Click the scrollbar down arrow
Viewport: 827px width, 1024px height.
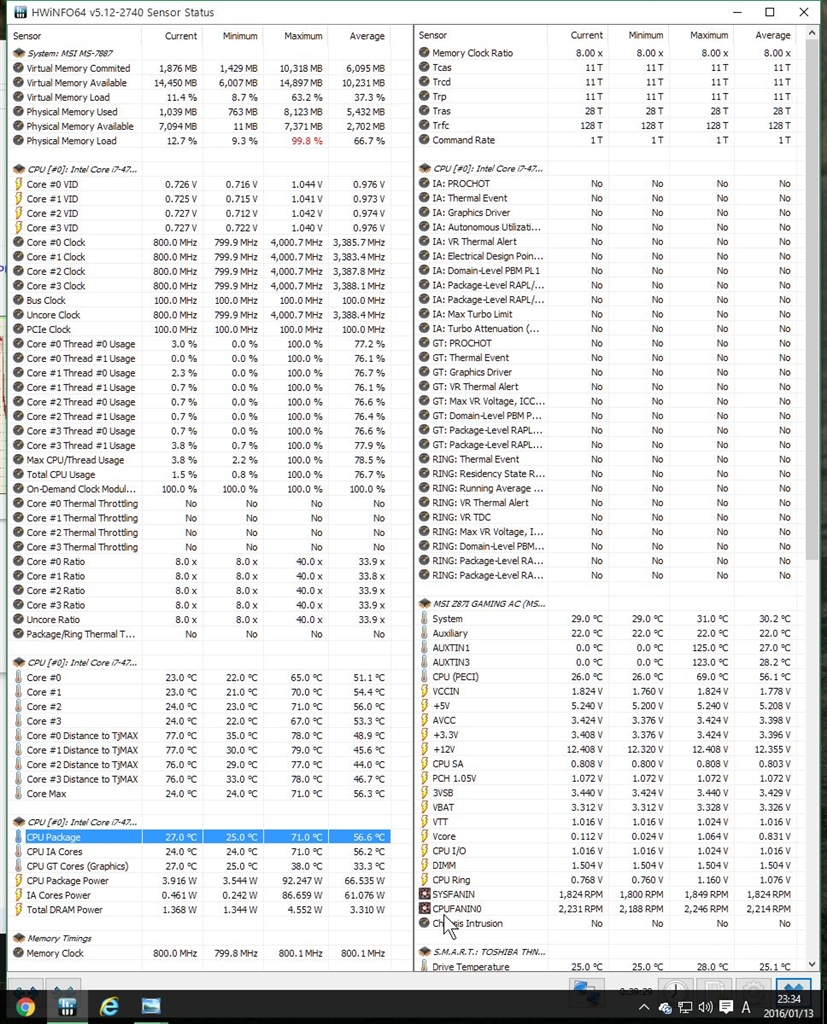pos(812,963)
